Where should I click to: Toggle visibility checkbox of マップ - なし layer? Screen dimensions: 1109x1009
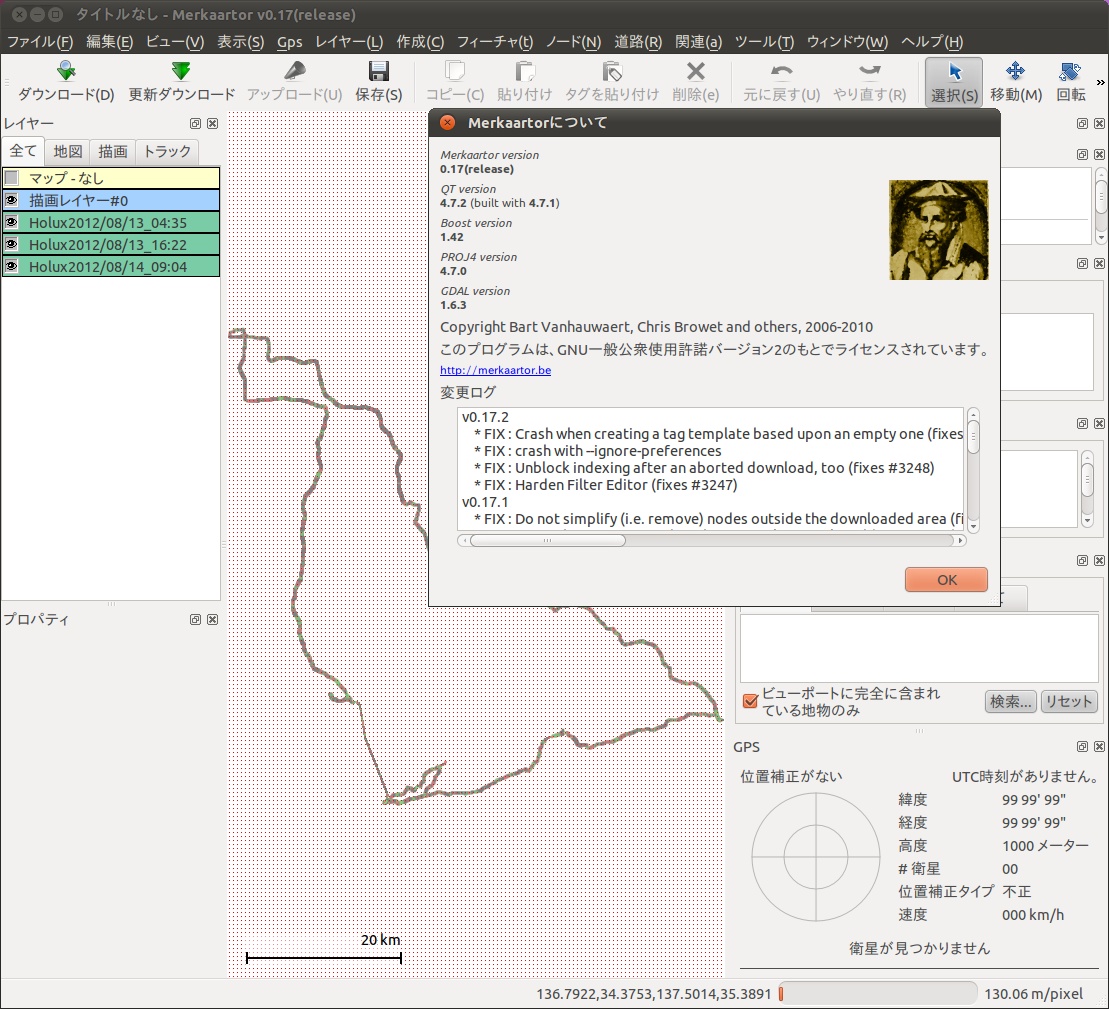click(11, 177)
